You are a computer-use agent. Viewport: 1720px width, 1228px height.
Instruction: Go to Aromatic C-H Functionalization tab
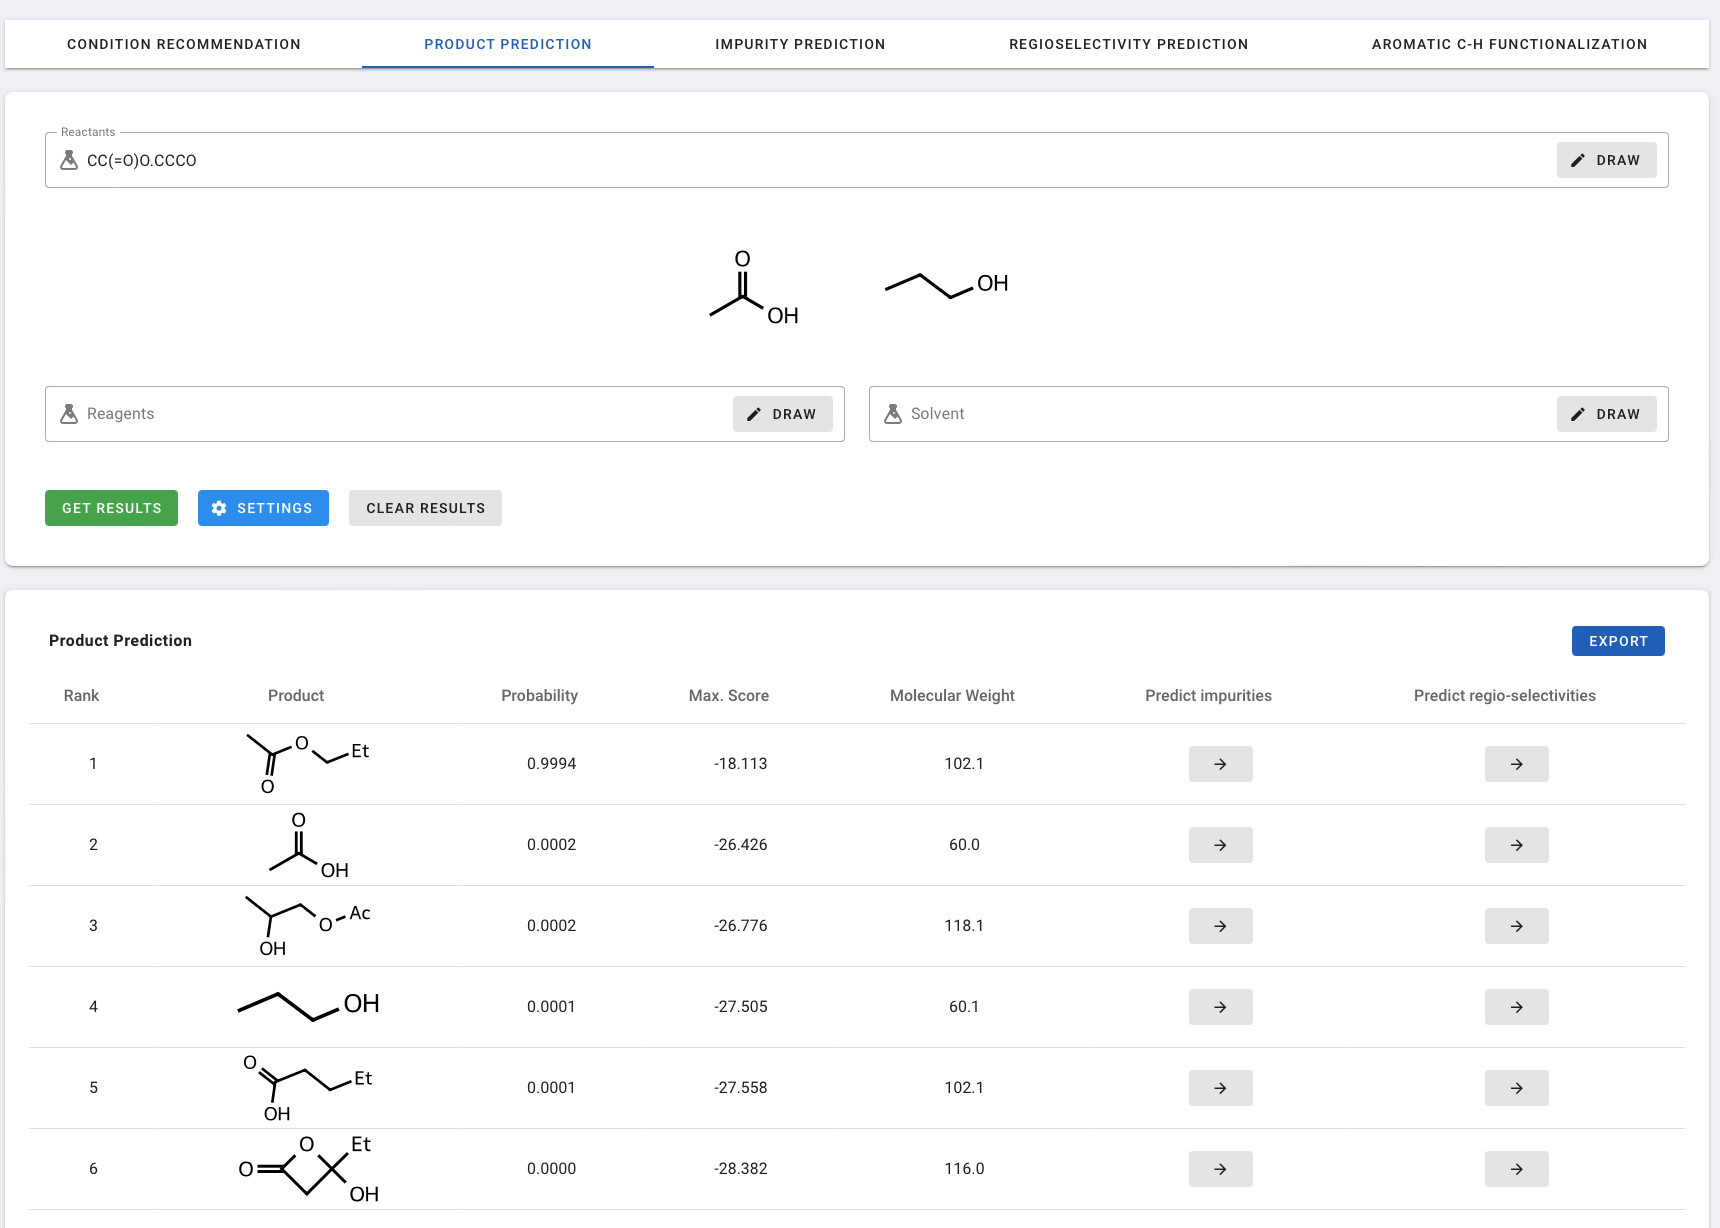[1509, 44]
